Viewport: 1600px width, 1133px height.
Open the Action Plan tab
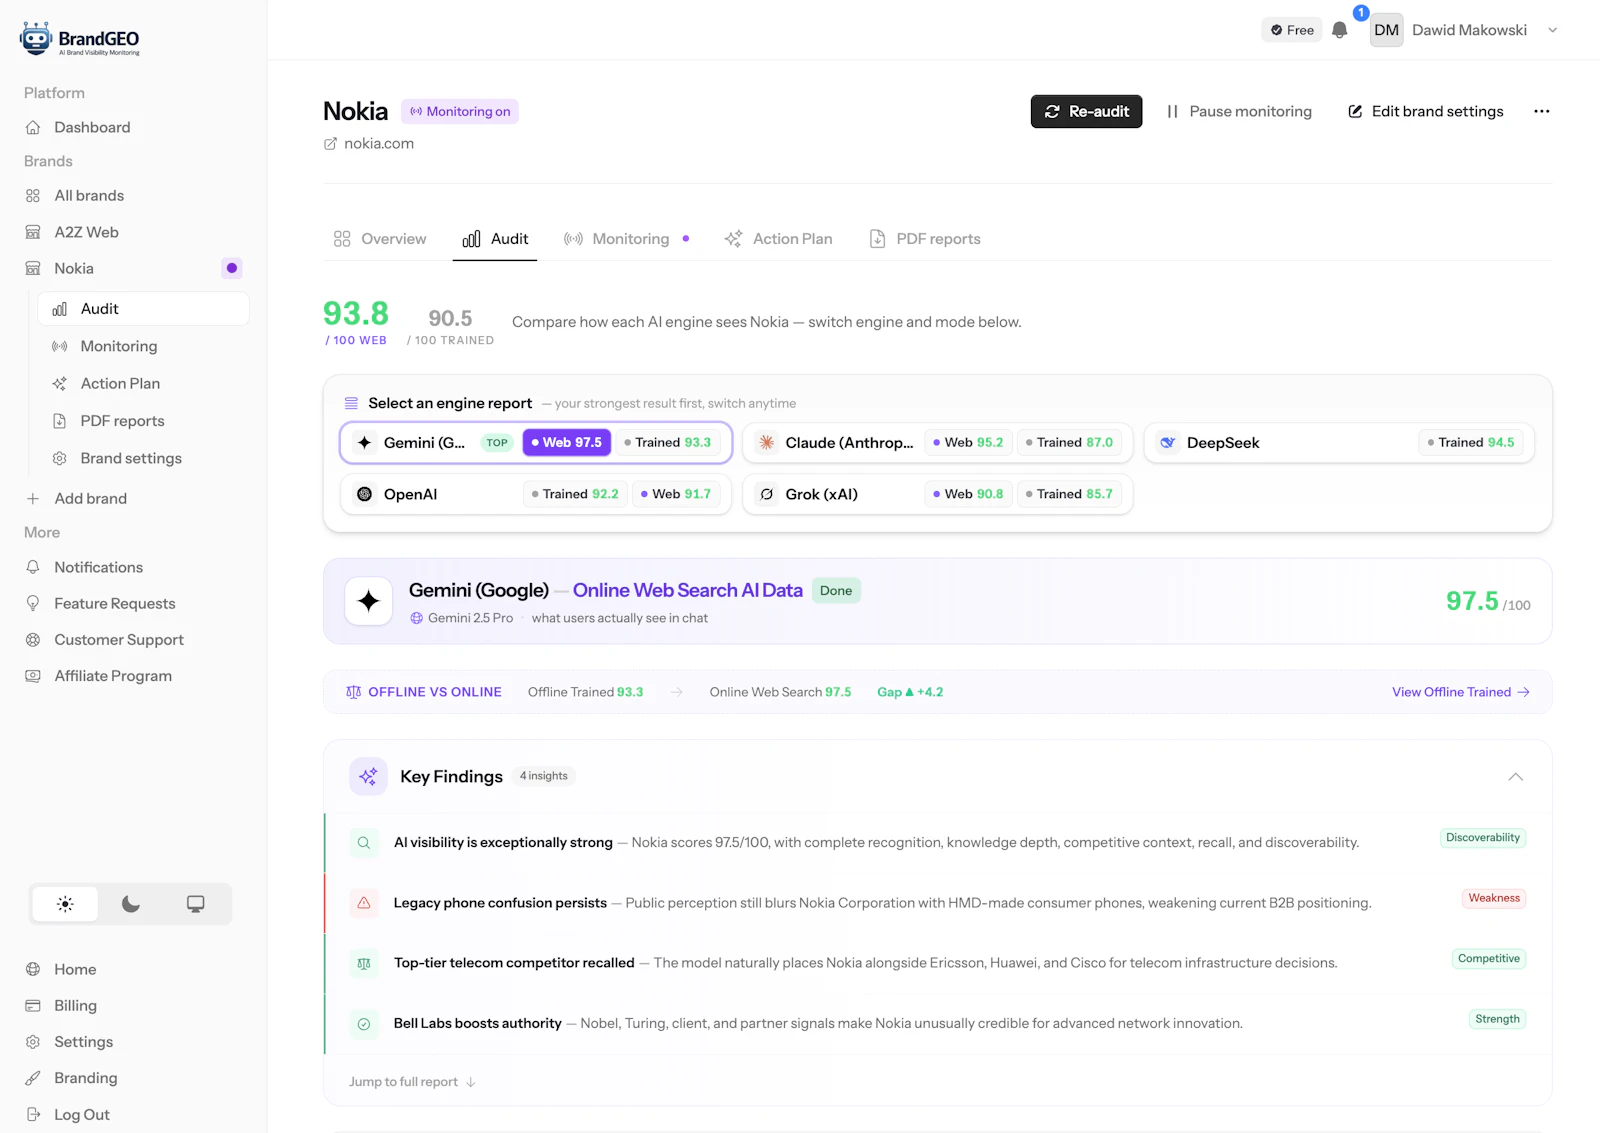(x=778, y=239)
